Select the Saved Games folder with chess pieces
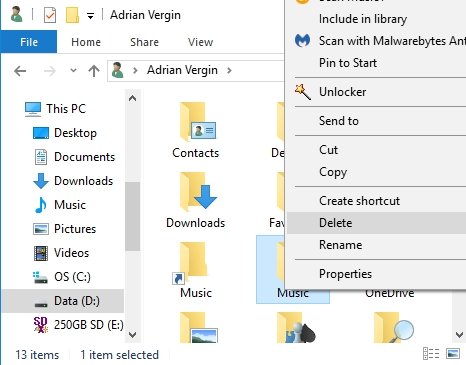Screen dimensions: 466x365 296,328
